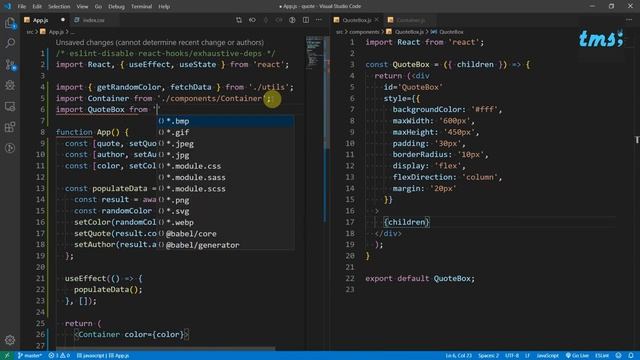Open More Actions for the left editor group
640x360 pixels.
319,20
